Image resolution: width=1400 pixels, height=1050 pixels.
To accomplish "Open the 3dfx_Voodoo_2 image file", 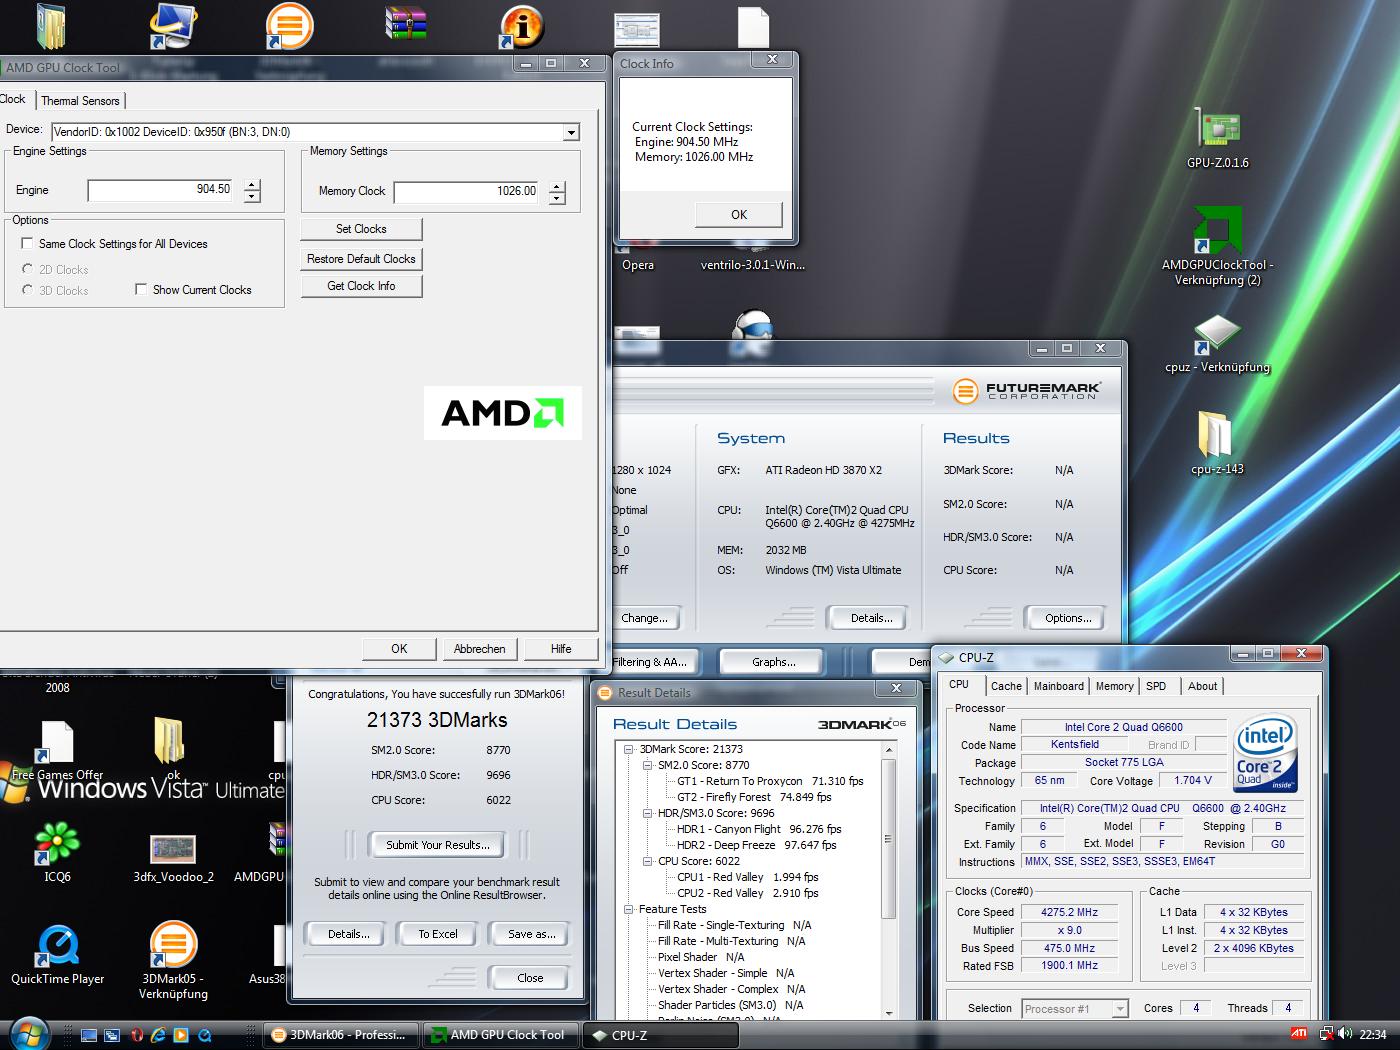I will 173,858.
